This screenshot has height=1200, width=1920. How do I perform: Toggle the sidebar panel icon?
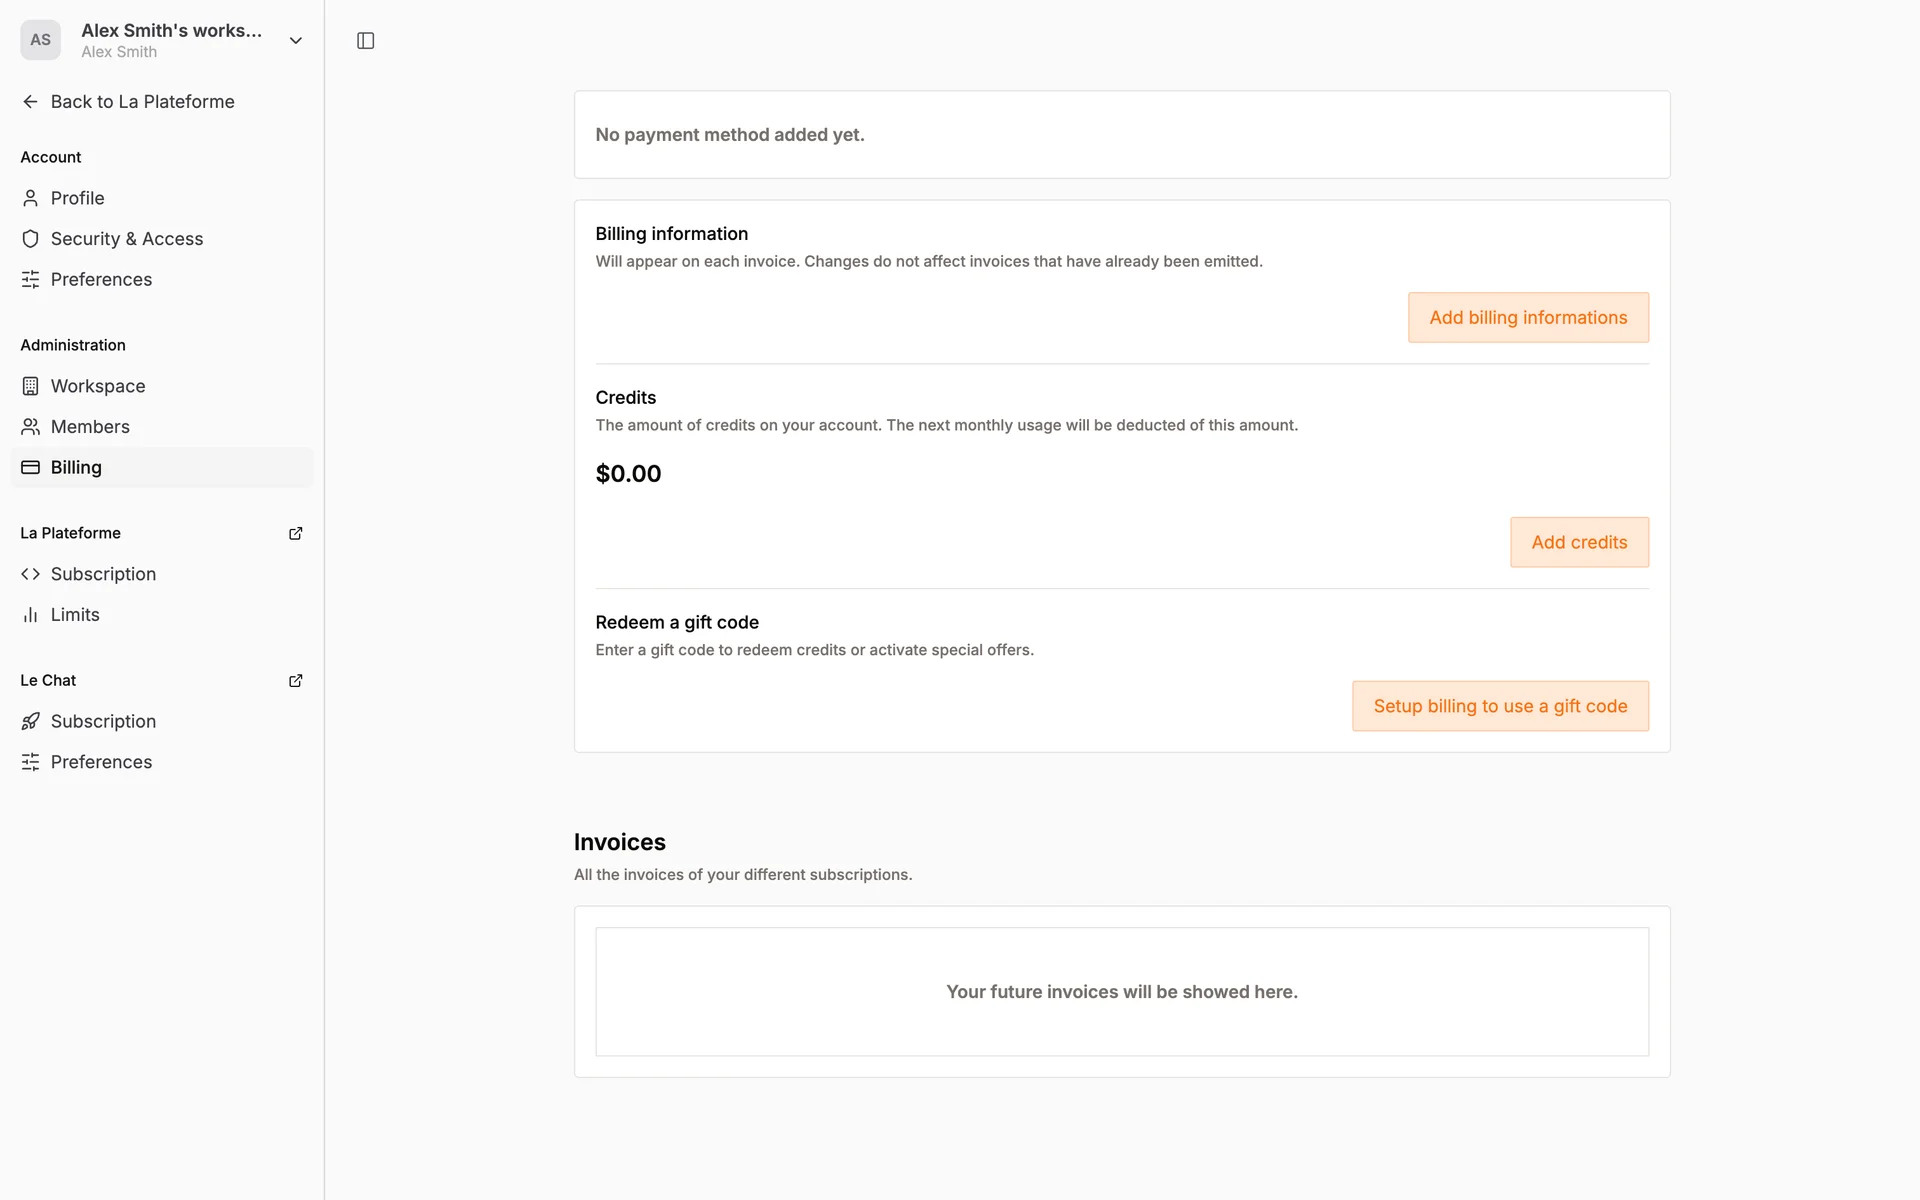pyautogui.click(x=365, y=41)
